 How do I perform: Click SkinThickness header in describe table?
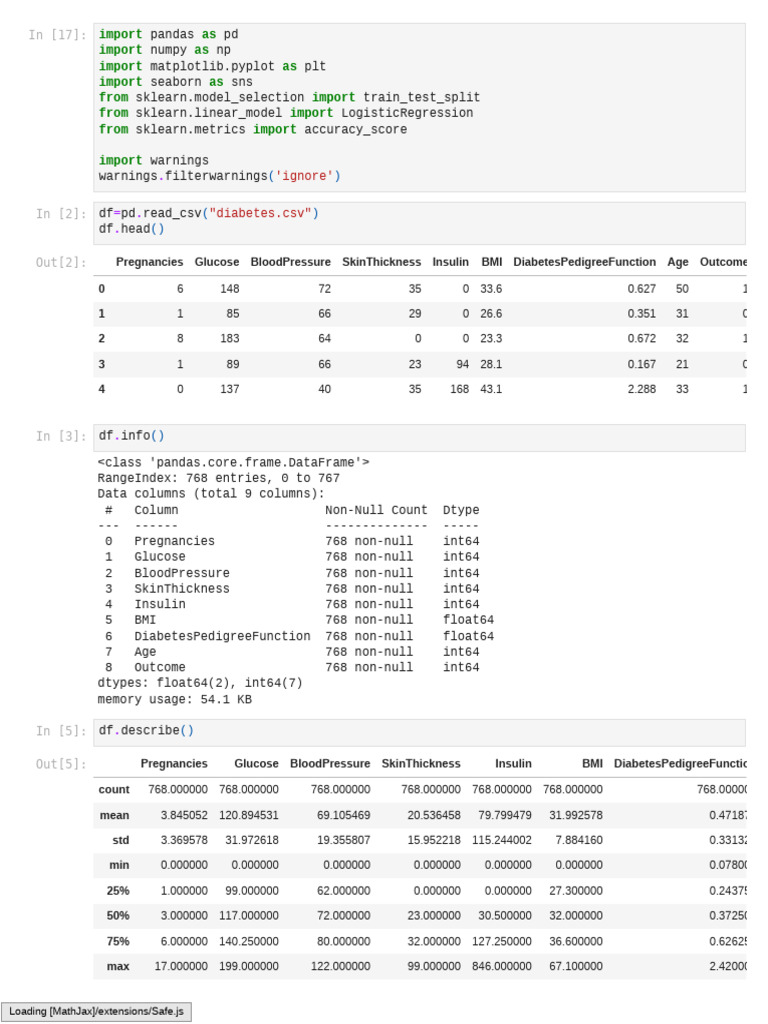421,764
